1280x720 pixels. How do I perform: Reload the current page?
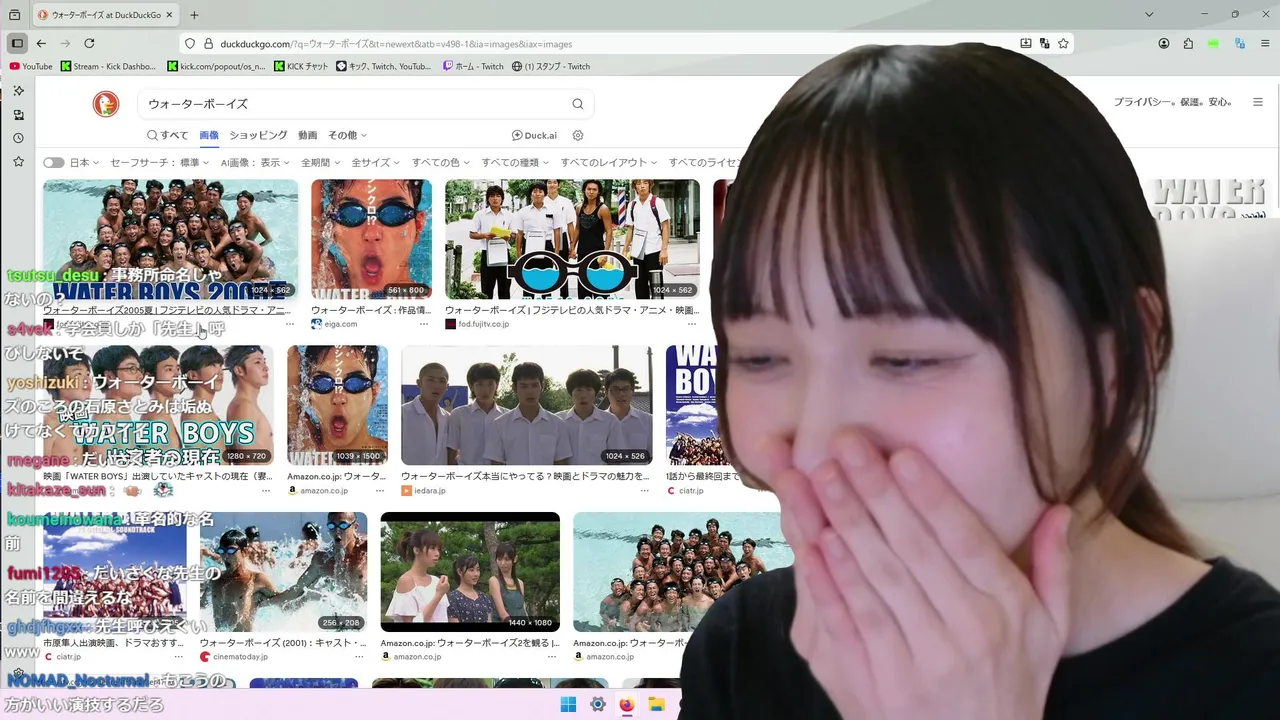[x=89, y=43]
